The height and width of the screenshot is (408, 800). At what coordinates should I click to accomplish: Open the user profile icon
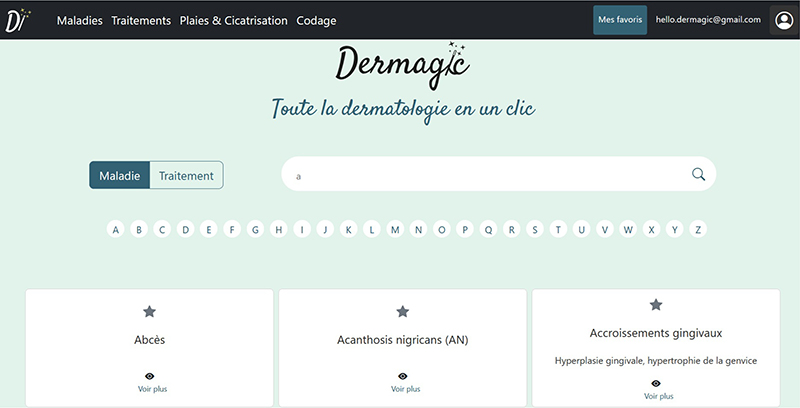coord(784,20)
